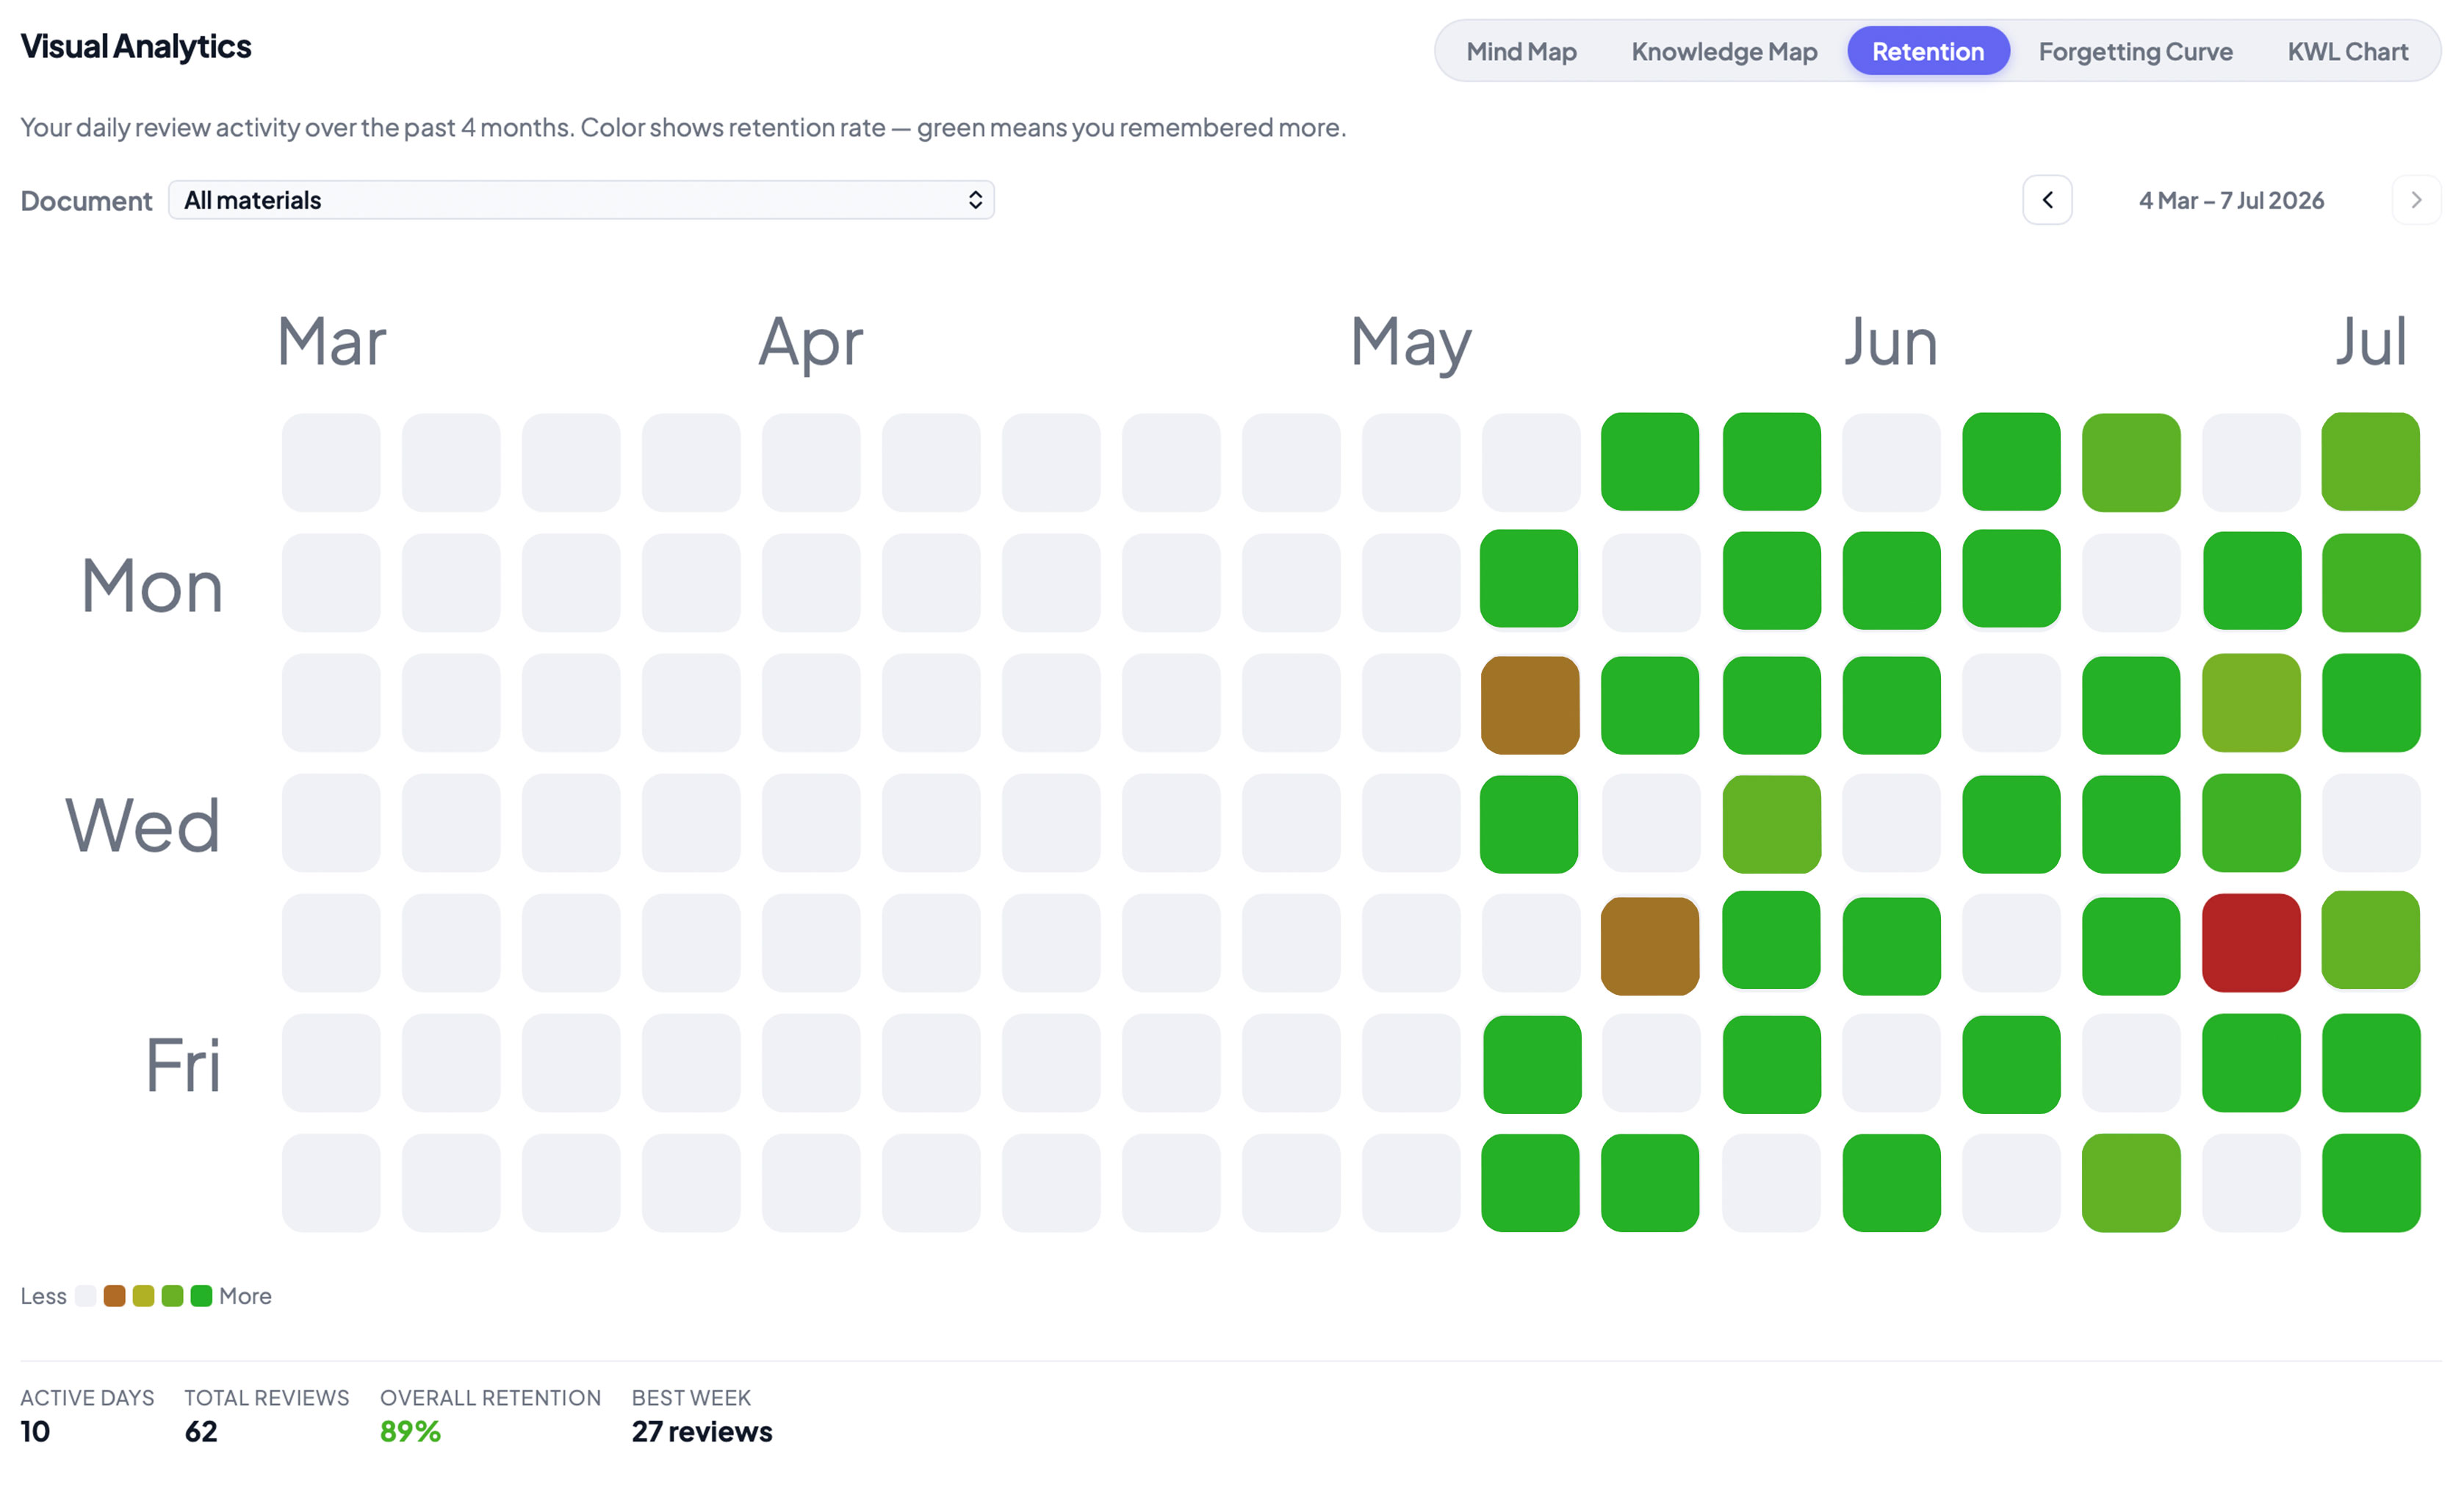
Task: Switch to the Knowledge Map tab
Action: pyautogui.click(x=1724, y=51)
